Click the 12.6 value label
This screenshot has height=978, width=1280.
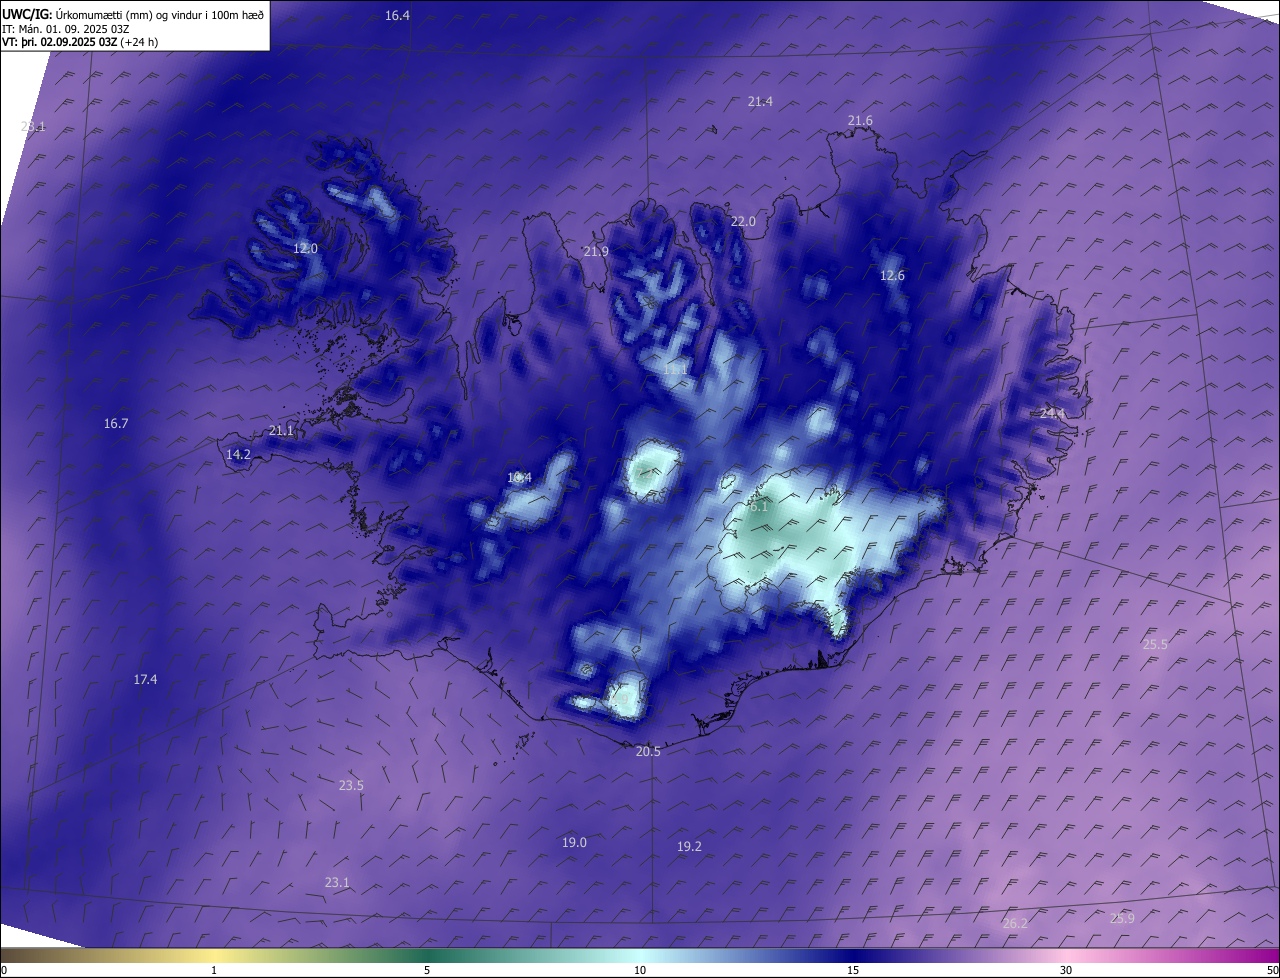[892, 276]
